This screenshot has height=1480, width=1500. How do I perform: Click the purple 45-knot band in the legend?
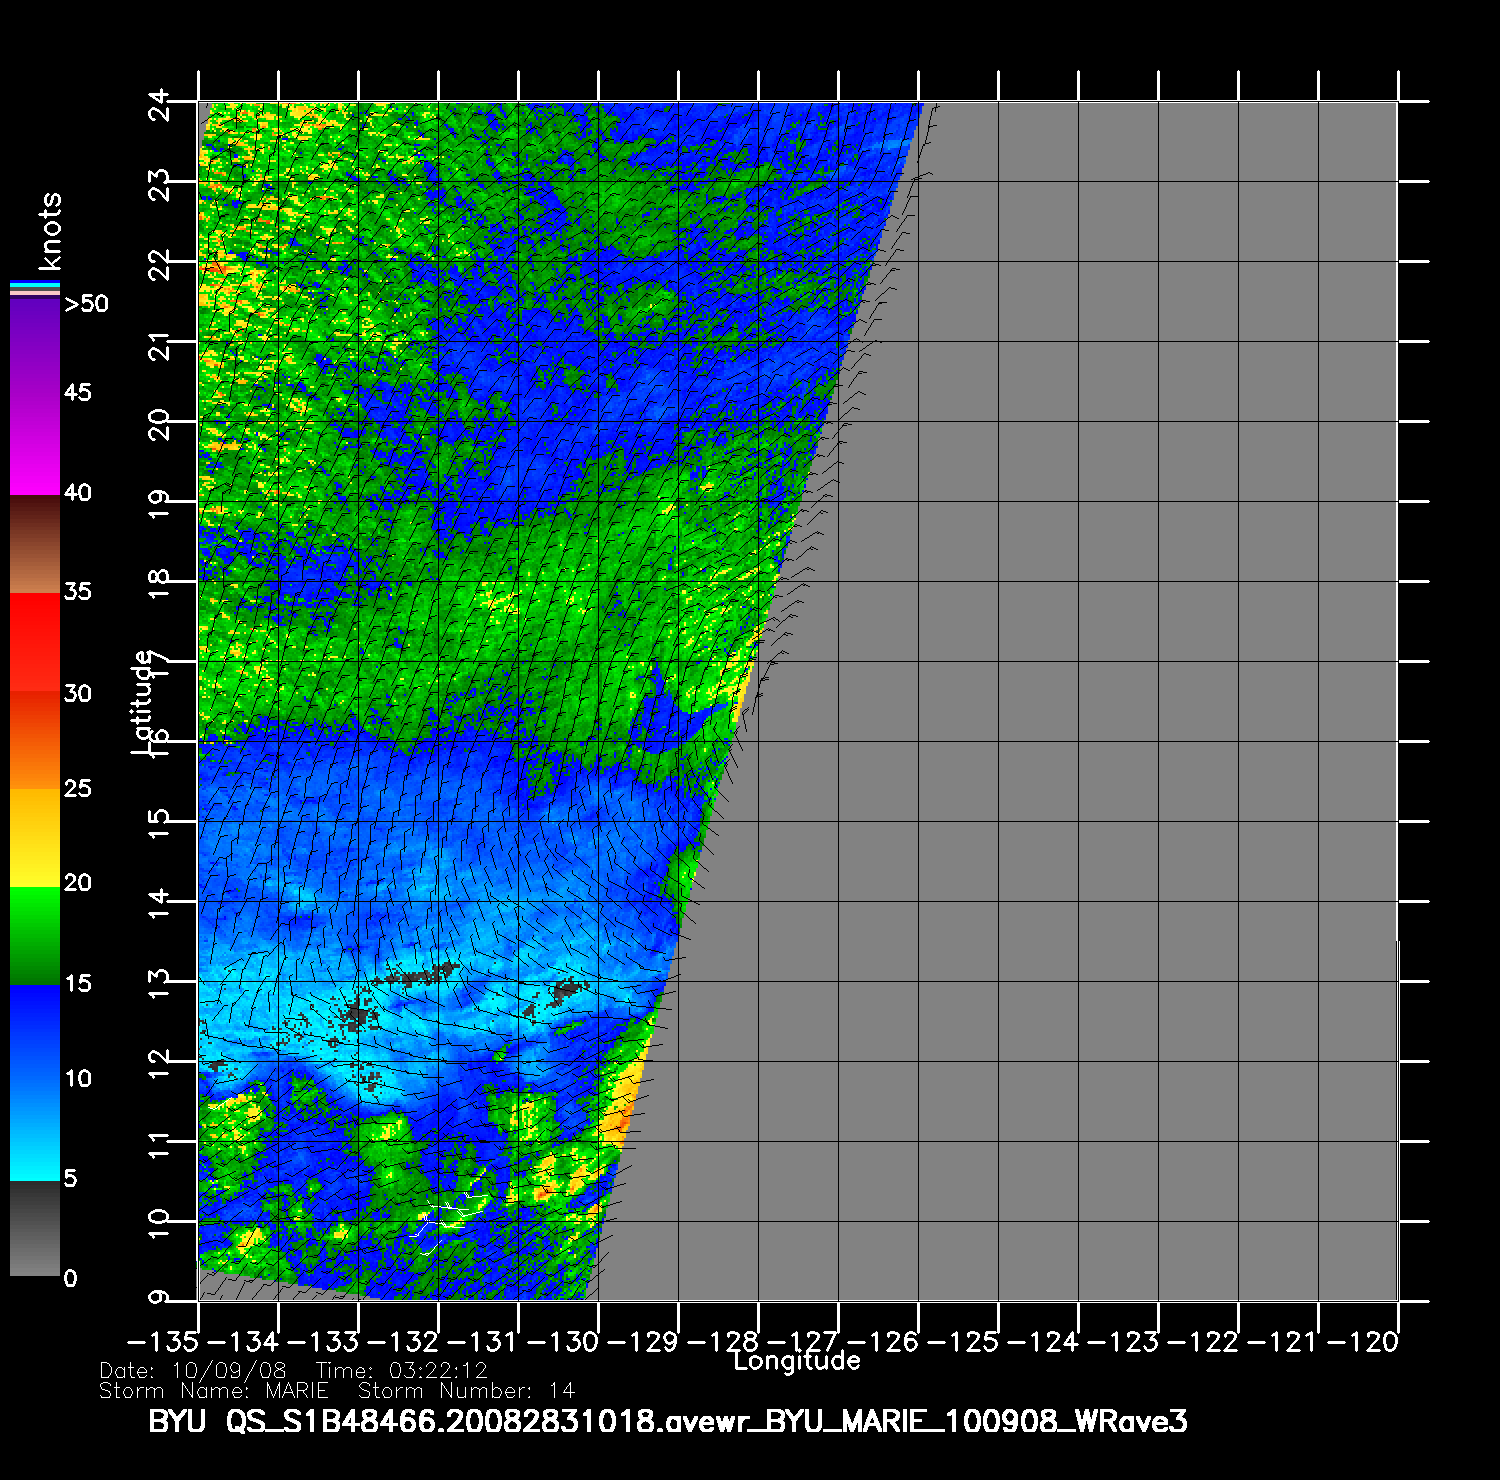coord(35,395)
